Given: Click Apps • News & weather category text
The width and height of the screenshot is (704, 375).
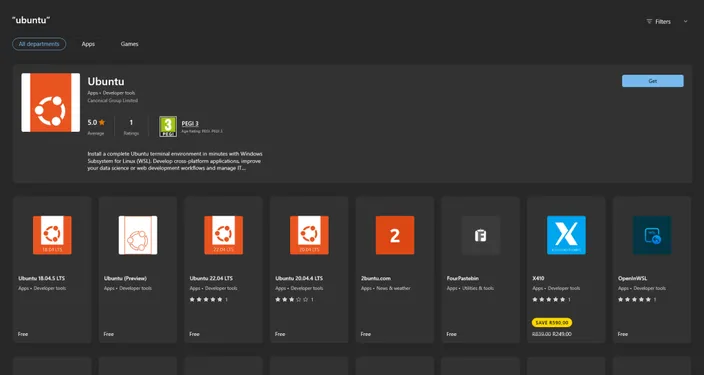Looking at the screenshot, I should [x=386, y=288].
